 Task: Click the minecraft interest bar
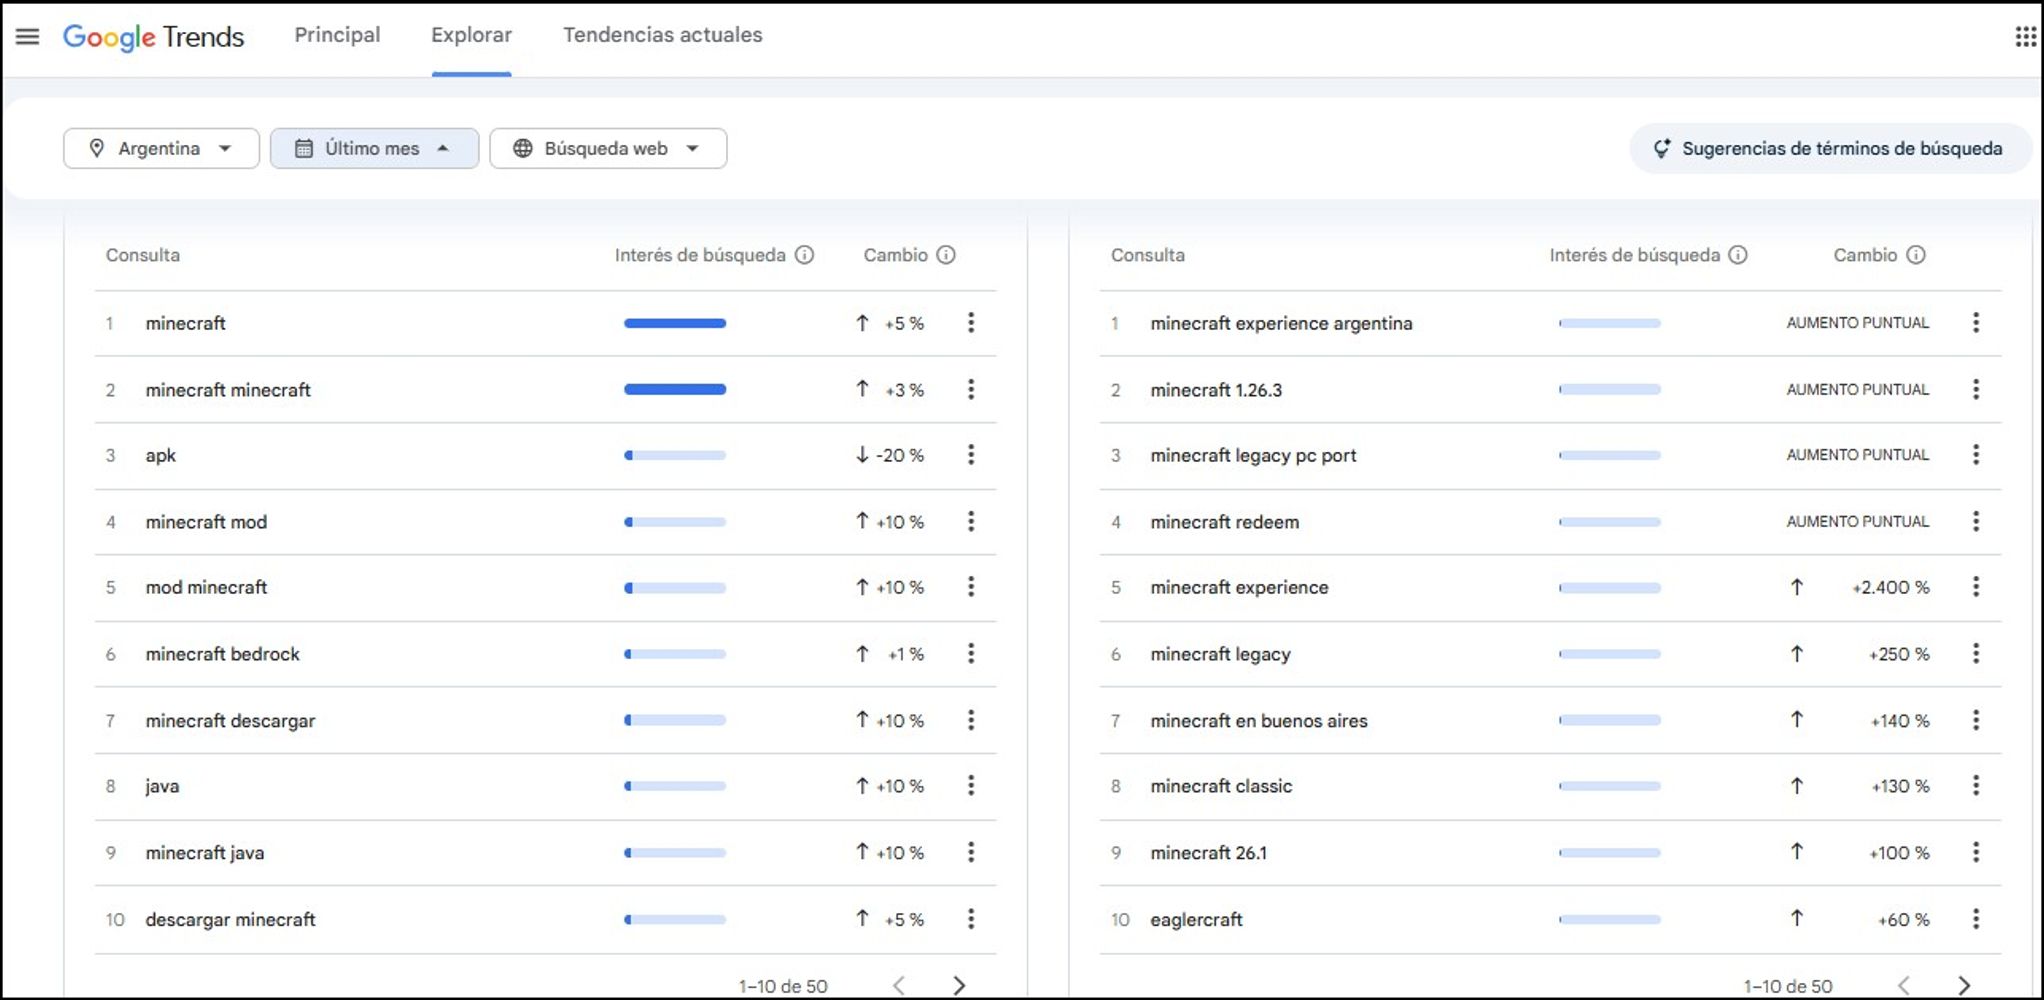675,323
